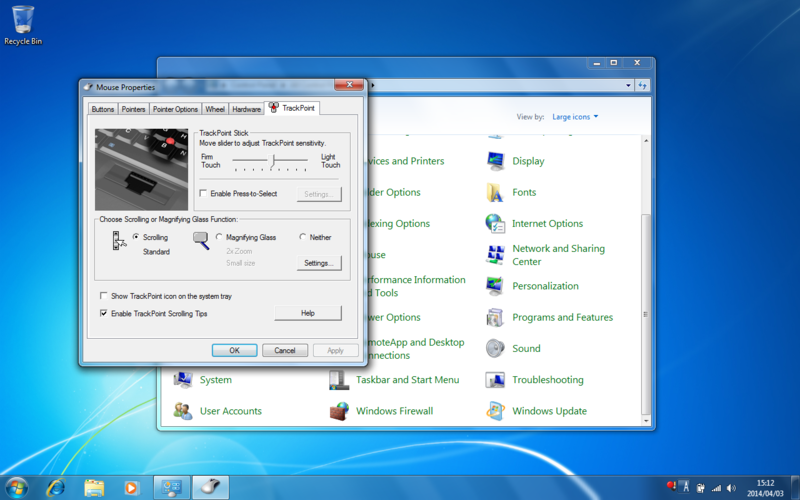
Task: Click the Help button
Action: [308, 313]
